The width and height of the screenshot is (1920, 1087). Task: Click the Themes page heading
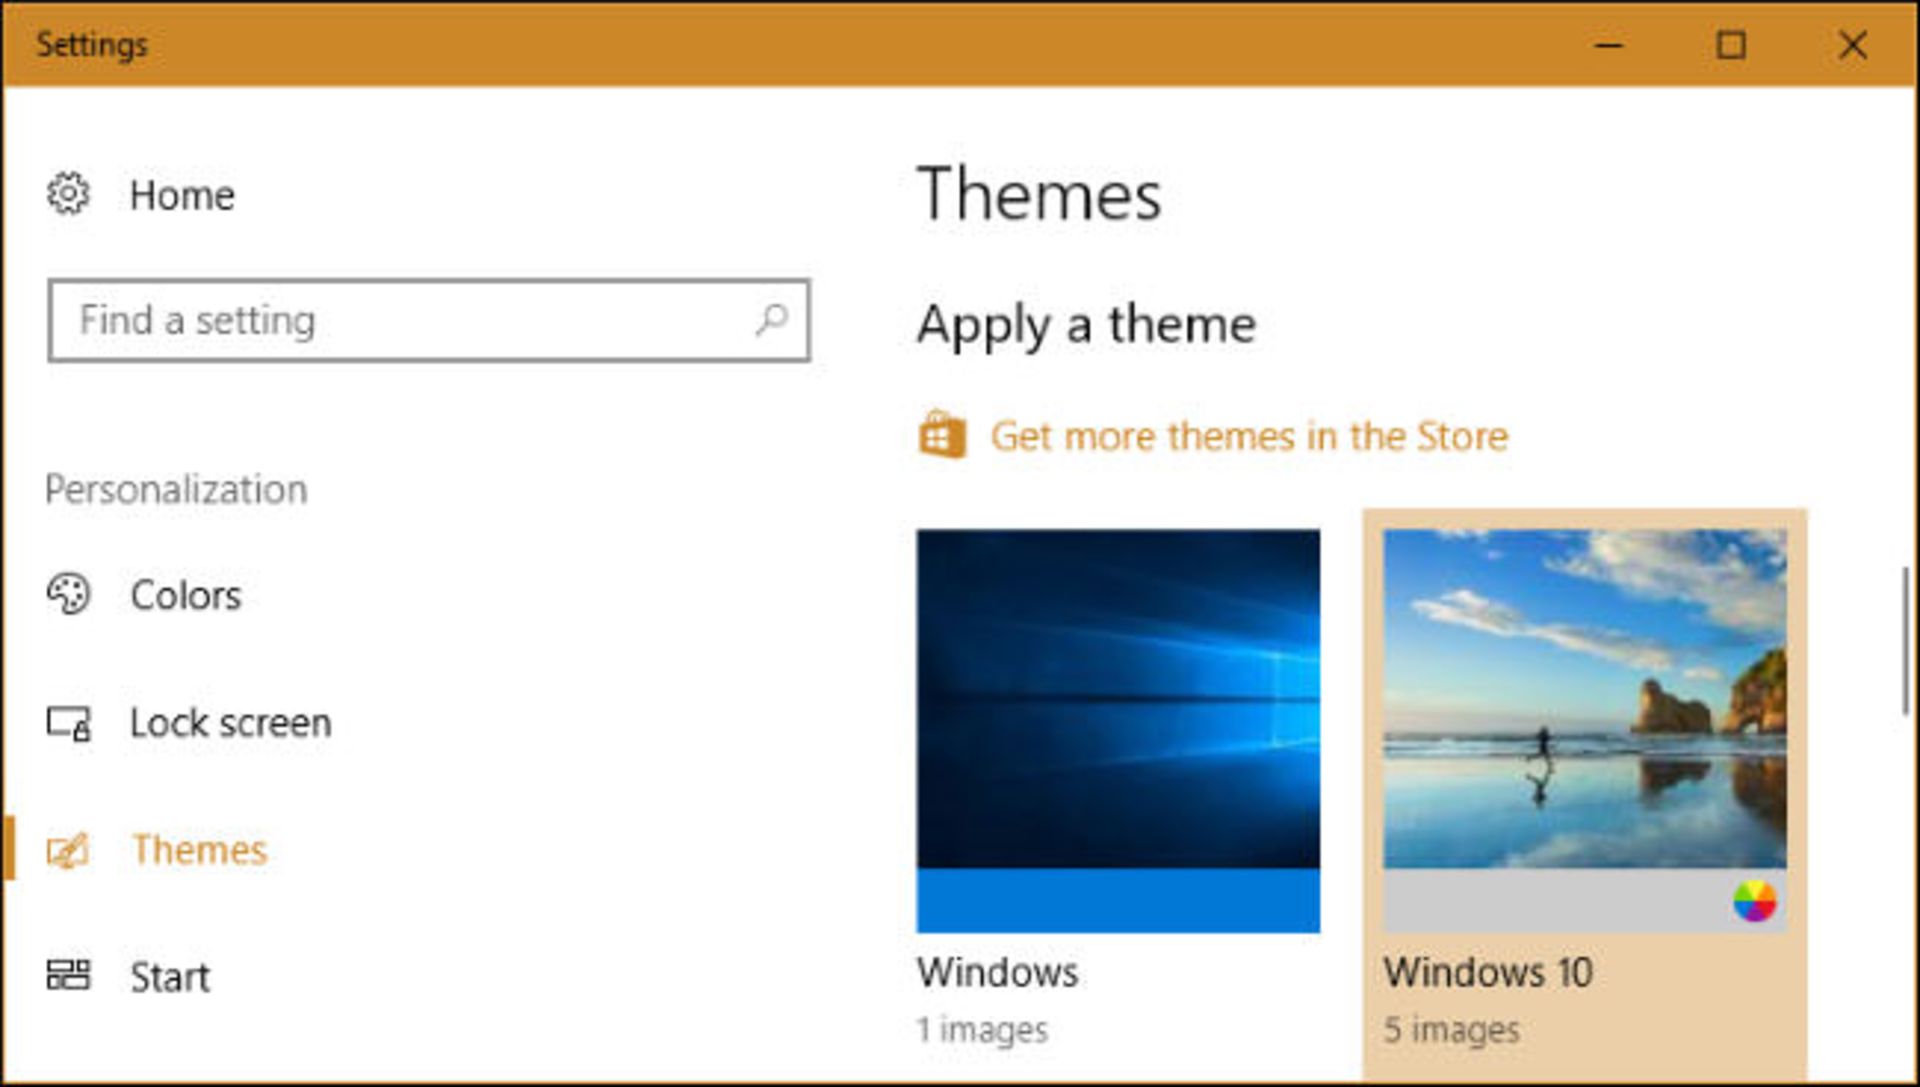[x=1040, y=197]
